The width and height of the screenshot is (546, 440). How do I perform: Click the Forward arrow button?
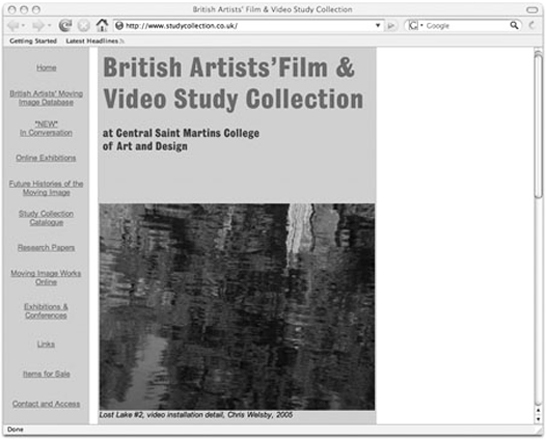(x=38, y=26)
